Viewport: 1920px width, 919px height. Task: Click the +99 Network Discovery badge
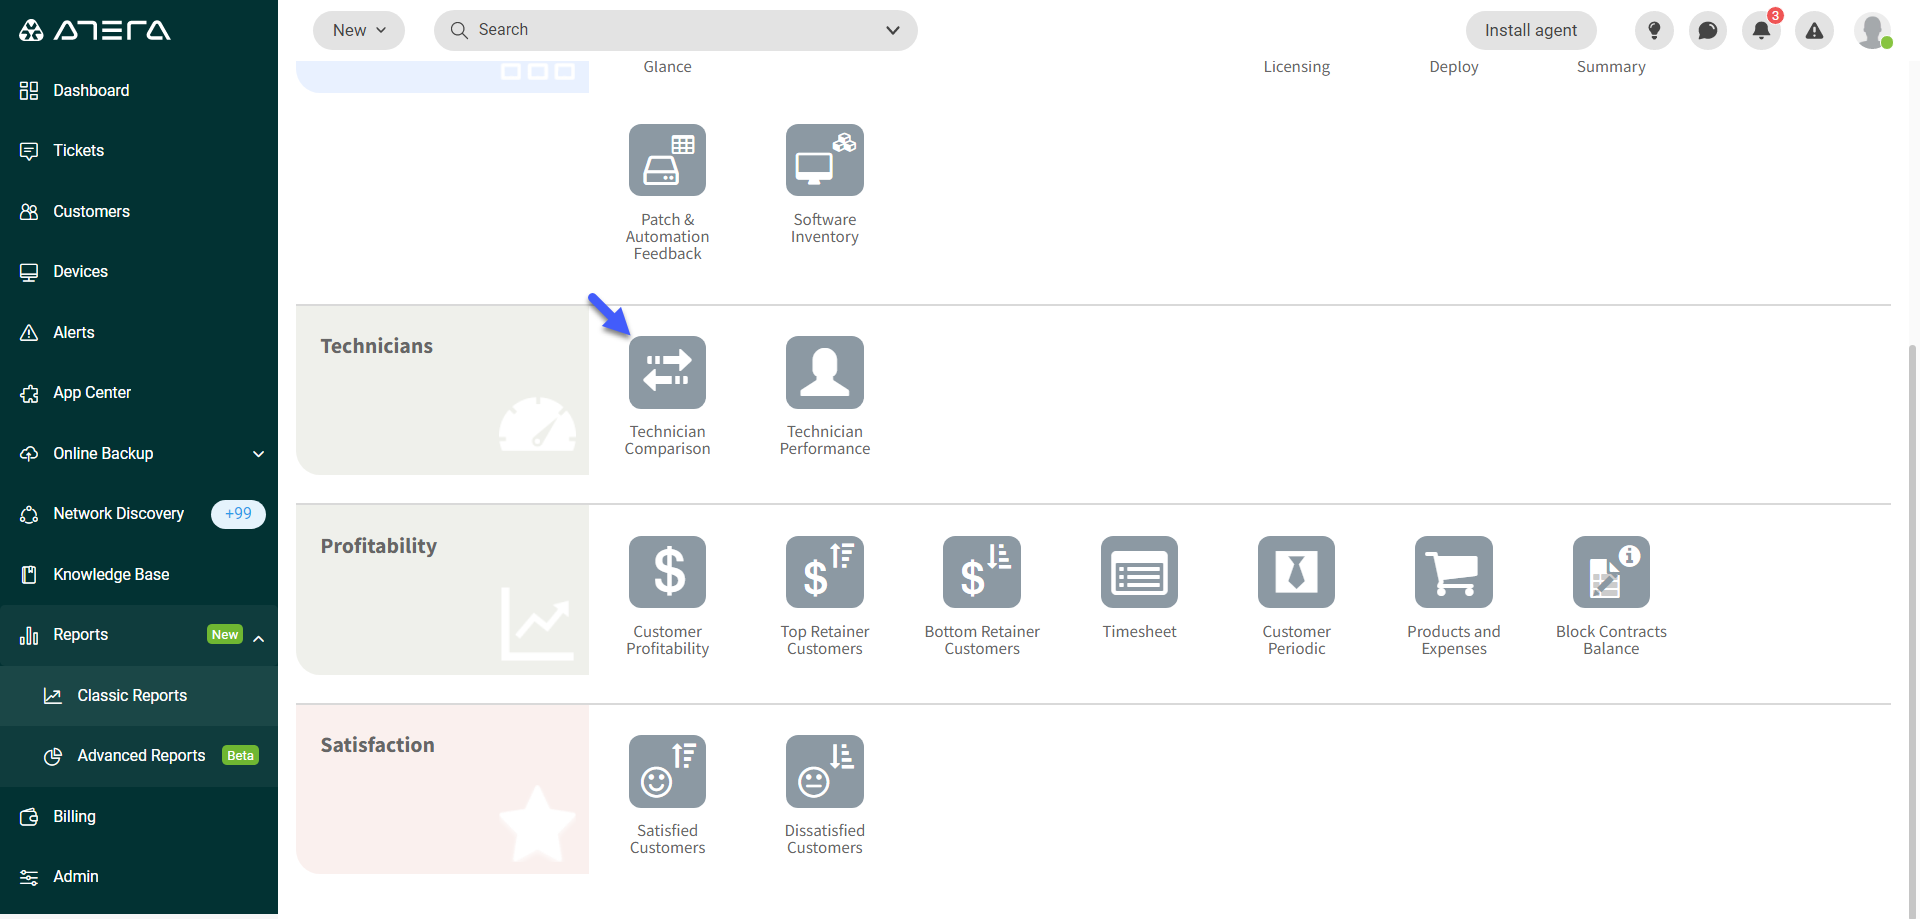[238, 514]
